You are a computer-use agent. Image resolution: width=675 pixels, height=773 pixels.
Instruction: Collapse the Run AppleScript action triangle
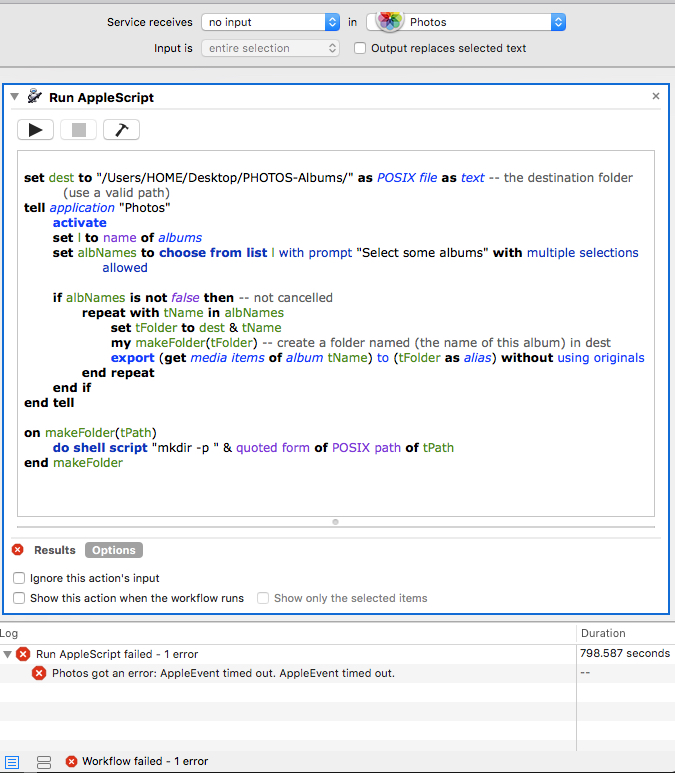coord(15,98)
